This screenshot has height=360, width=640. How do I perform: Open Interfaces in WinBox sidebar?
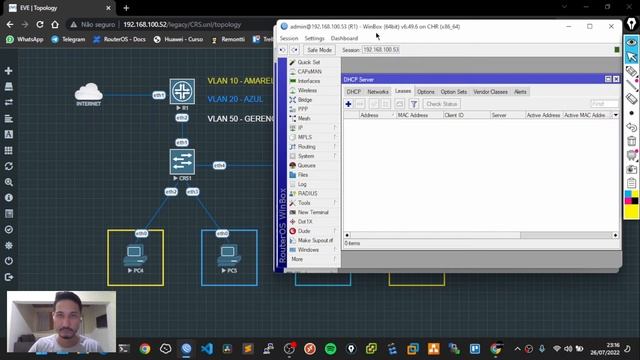pos(309,81)
